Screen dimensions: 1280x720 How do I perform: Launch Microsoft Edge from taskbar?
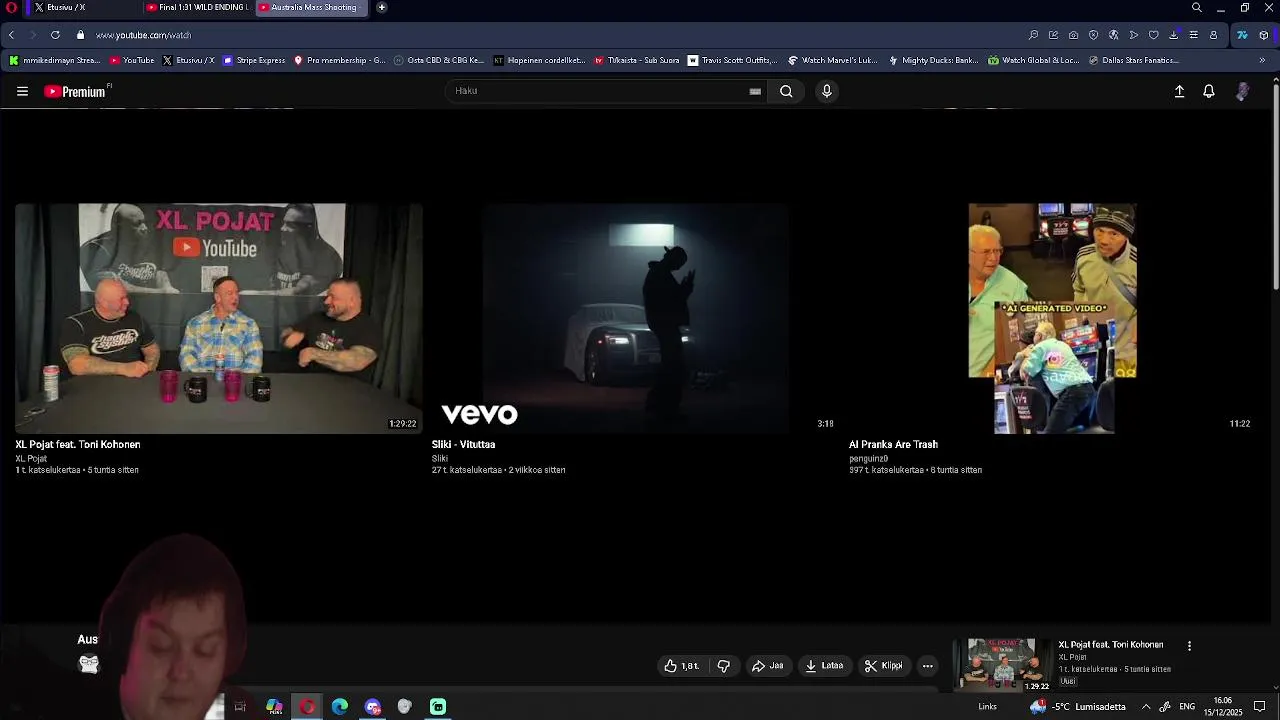coord(340,707)
